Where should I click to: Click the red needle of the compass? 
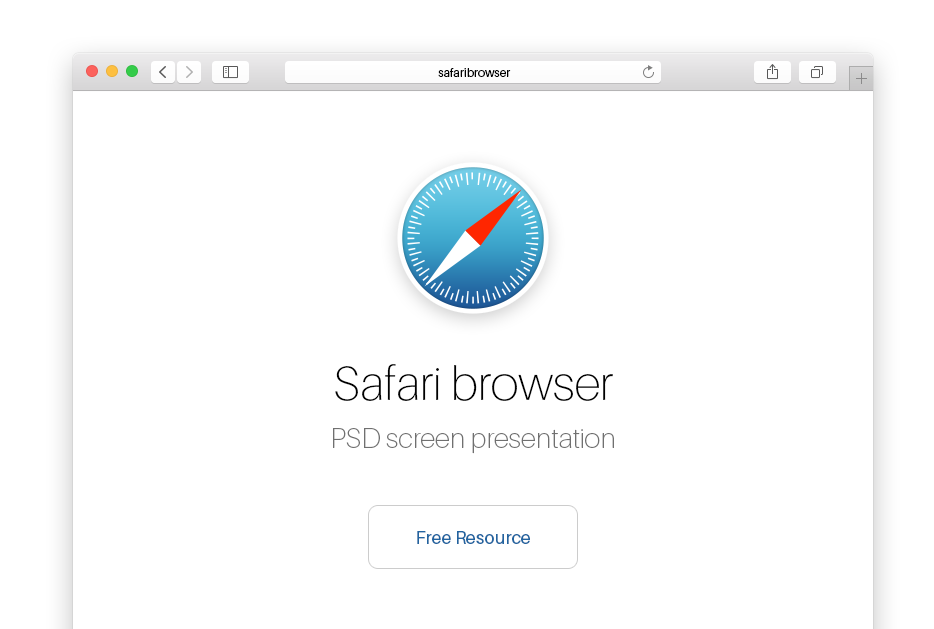(x=493, y=217)
